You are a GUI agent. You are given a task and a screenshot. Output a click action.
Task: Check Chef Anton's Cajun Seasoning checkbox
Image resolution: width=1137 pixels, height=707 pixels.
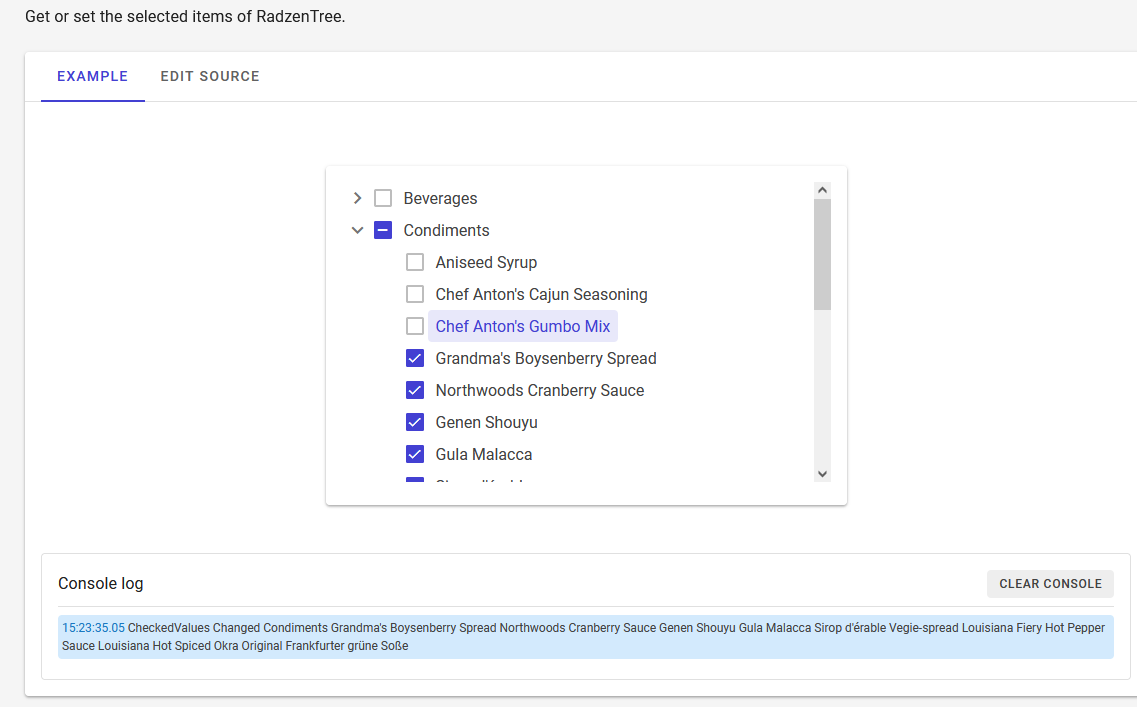415,294
